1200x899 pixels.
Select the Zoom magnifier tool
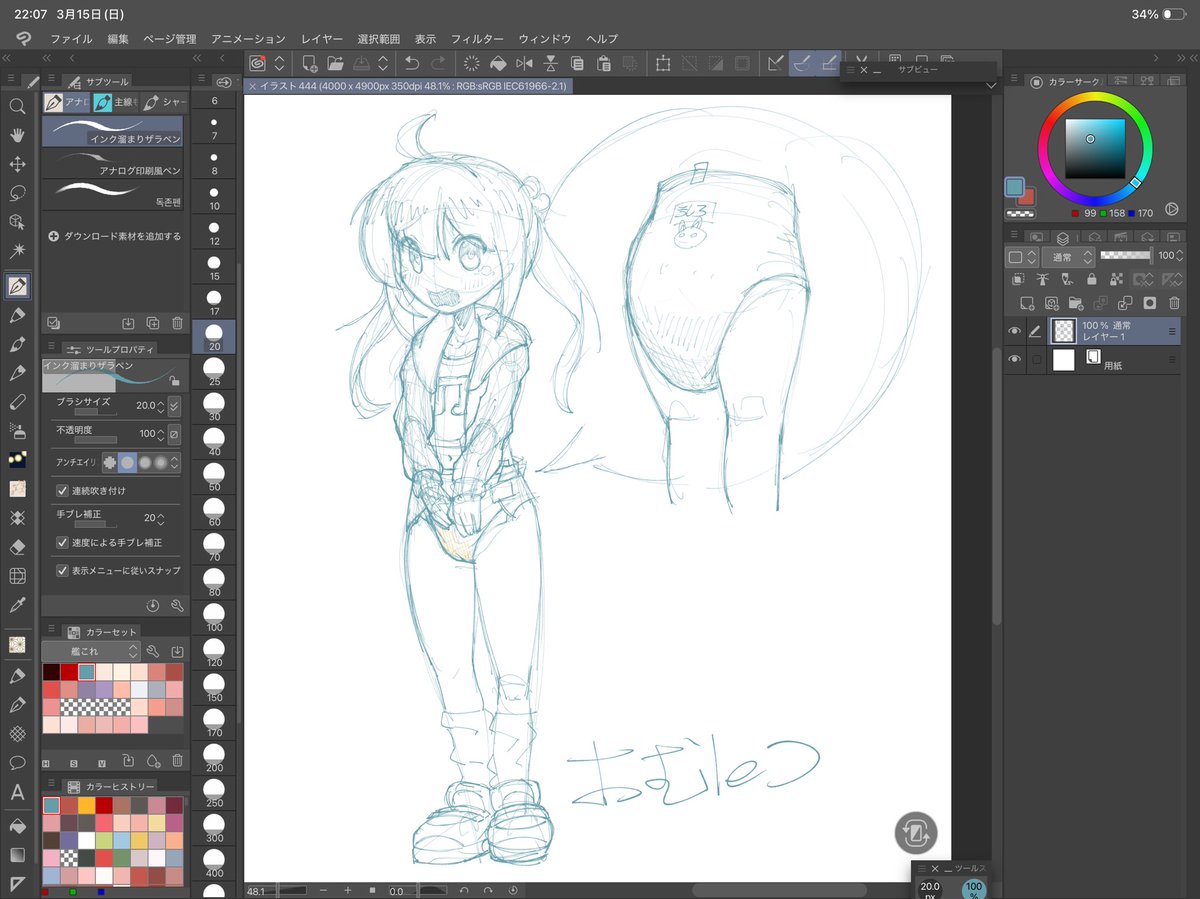(17, 105)
